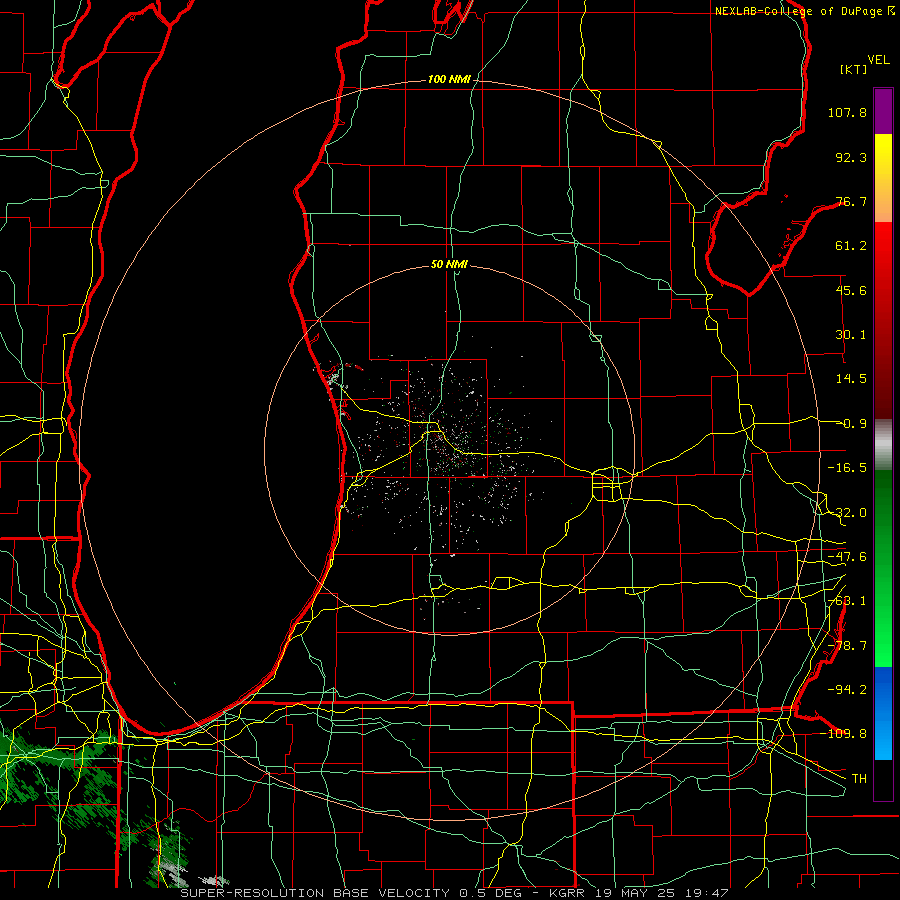
Task: Click the -63.1 velocity scale value
Action: click(847, 601)
